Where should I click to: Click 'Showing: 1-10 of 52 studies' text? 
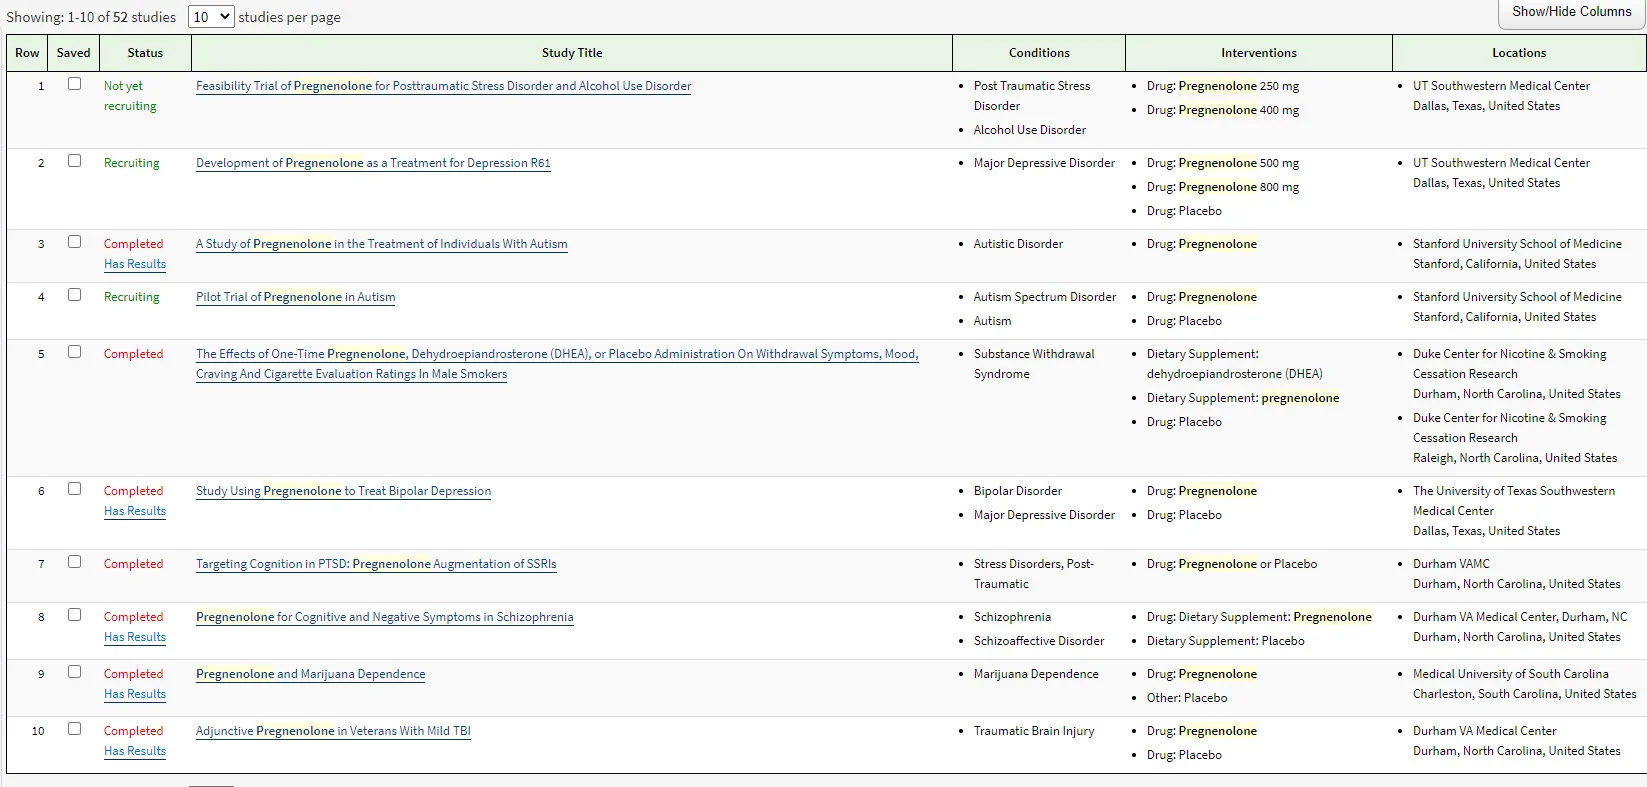point(91,17)
